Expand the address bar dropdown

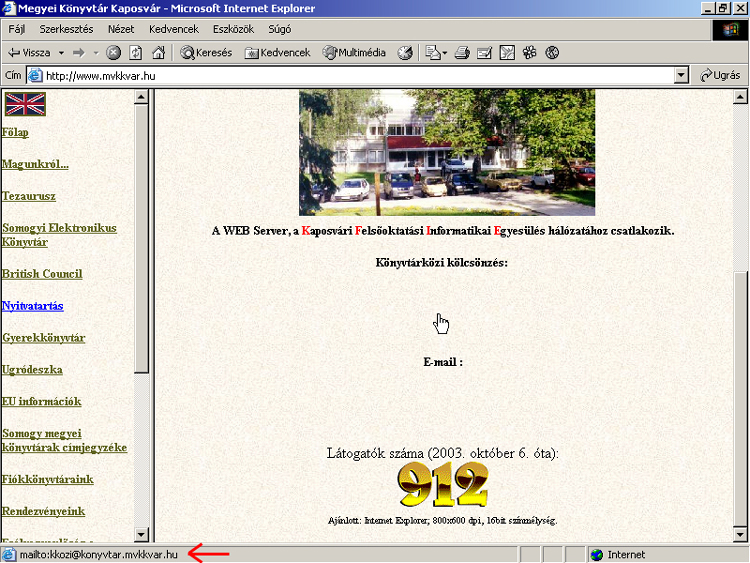(x=681, y=76)
